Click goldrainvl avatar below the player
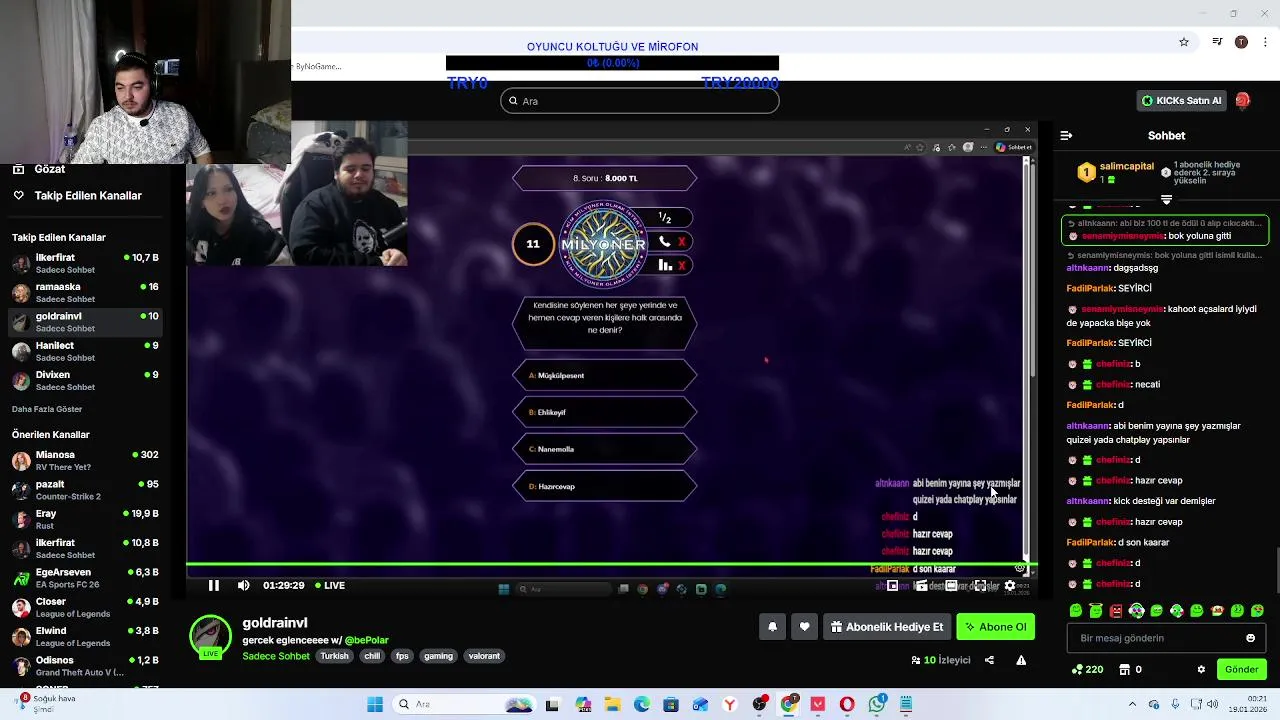This screenshot has height=720, width=1280. click(210, 637)
